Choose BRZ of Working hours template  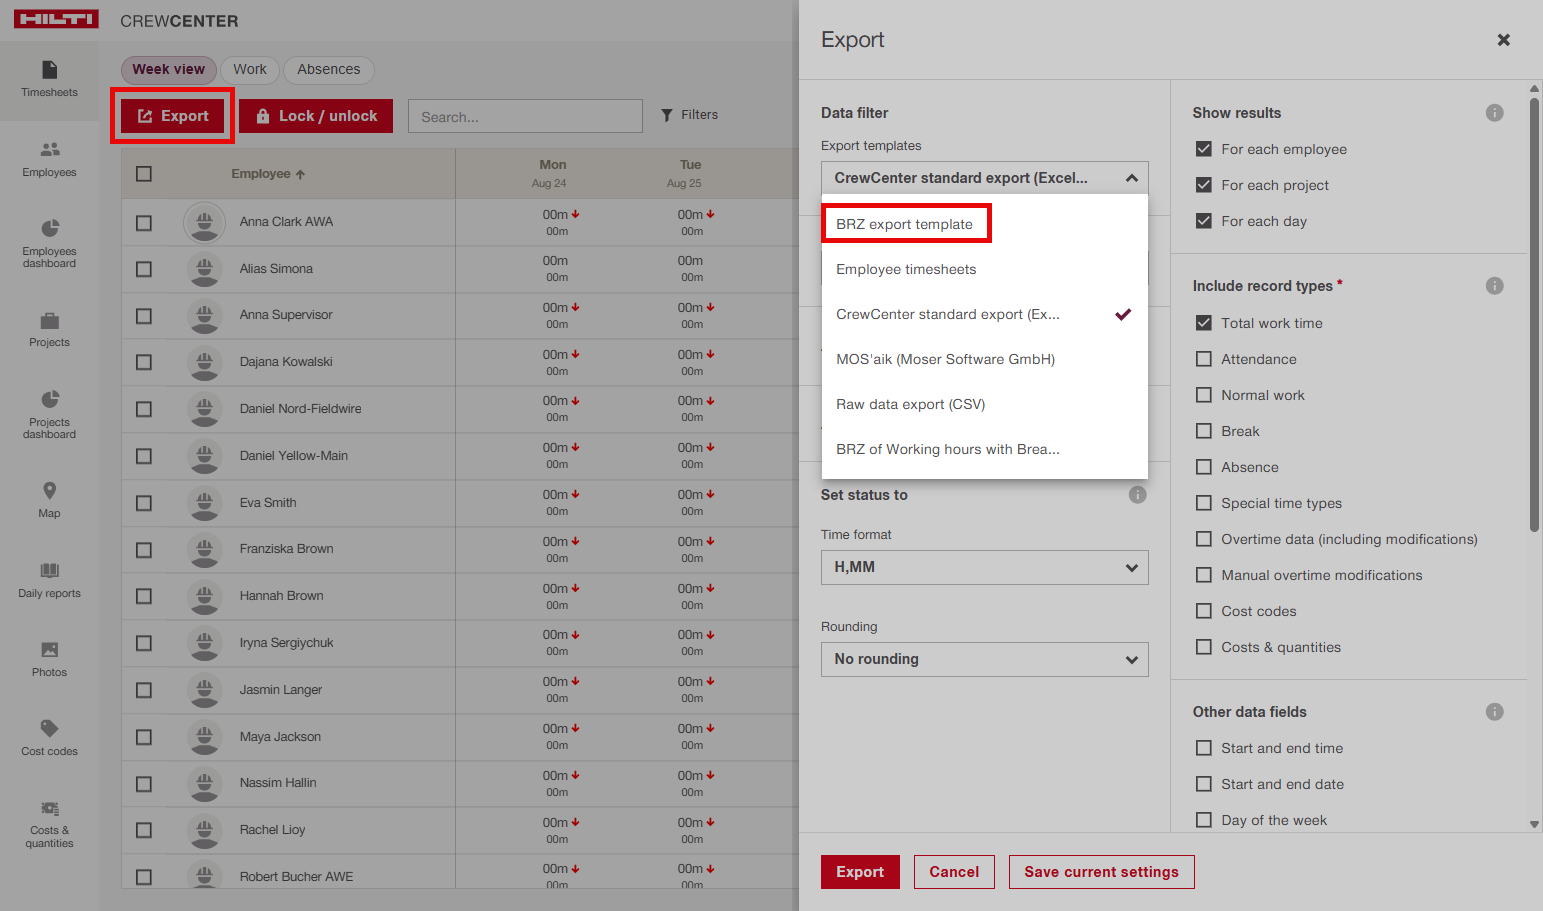[x=984, y=449]
